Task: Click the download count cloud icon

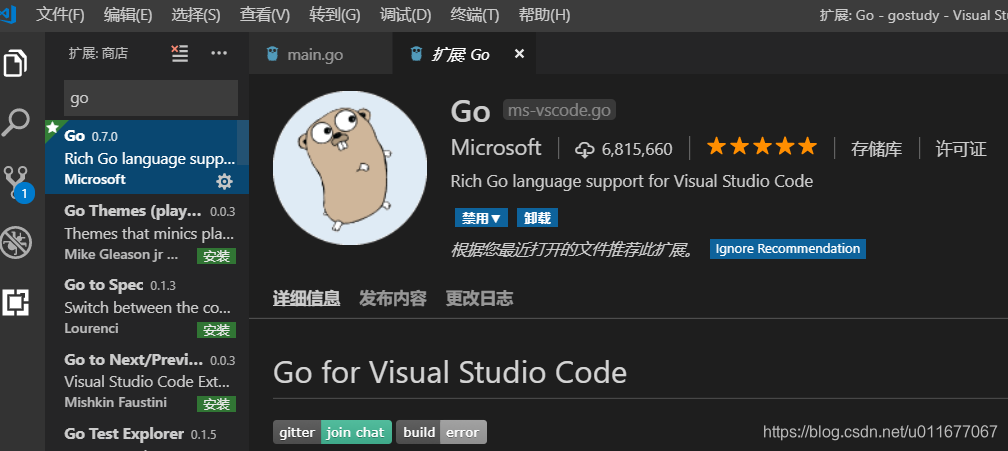Action: pyautogui.click(x=584, y=150)
